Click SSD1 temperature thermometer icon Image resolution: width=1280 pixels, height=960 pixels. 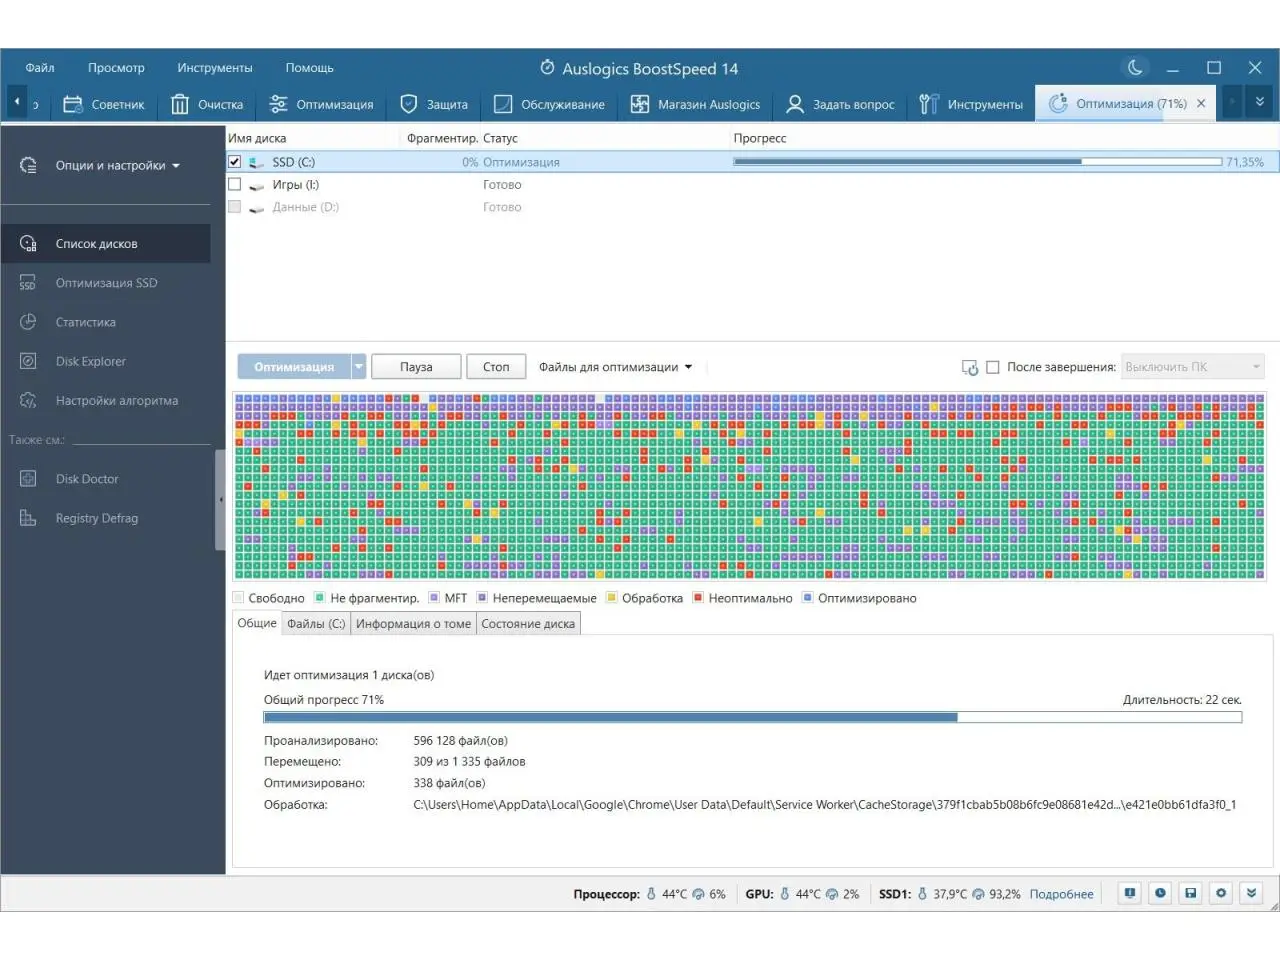923,894
